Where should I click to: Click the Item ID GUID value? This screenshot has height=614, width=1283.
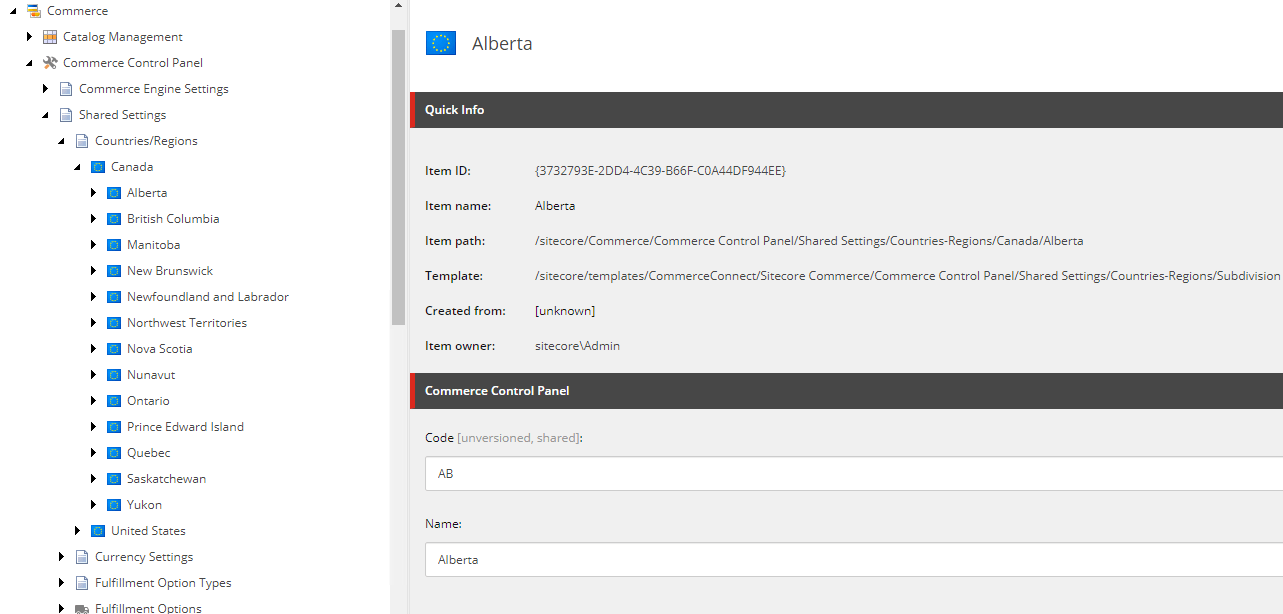661,171
